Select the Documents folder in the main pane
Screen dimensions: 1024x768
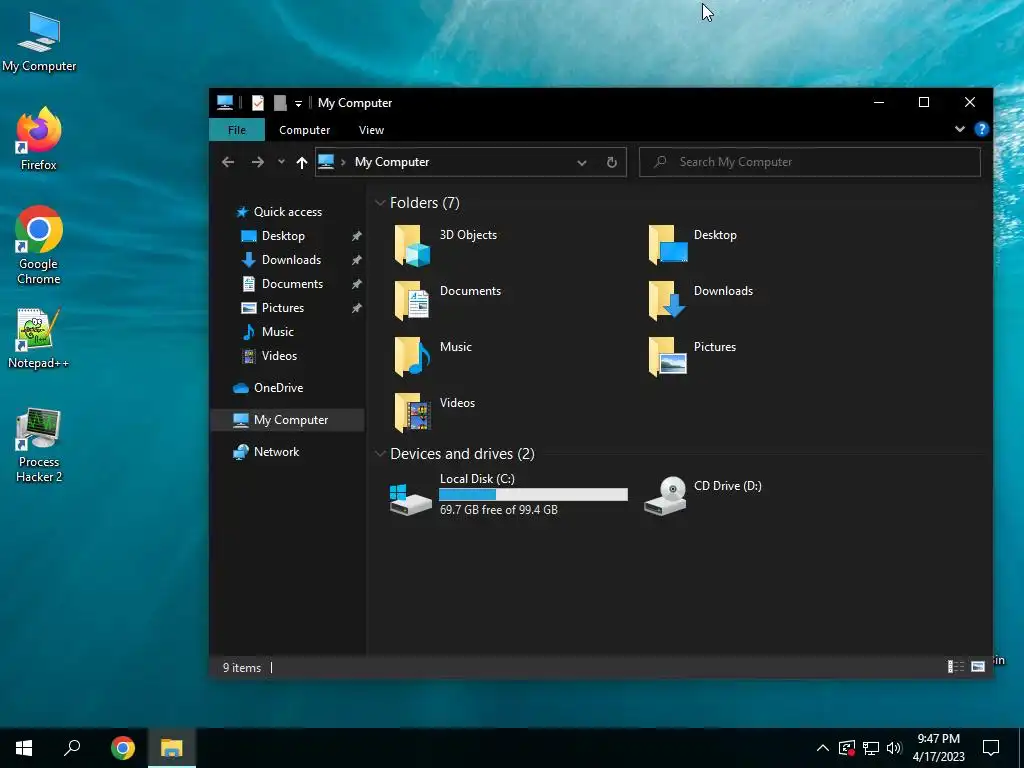(x=448, y=300)
